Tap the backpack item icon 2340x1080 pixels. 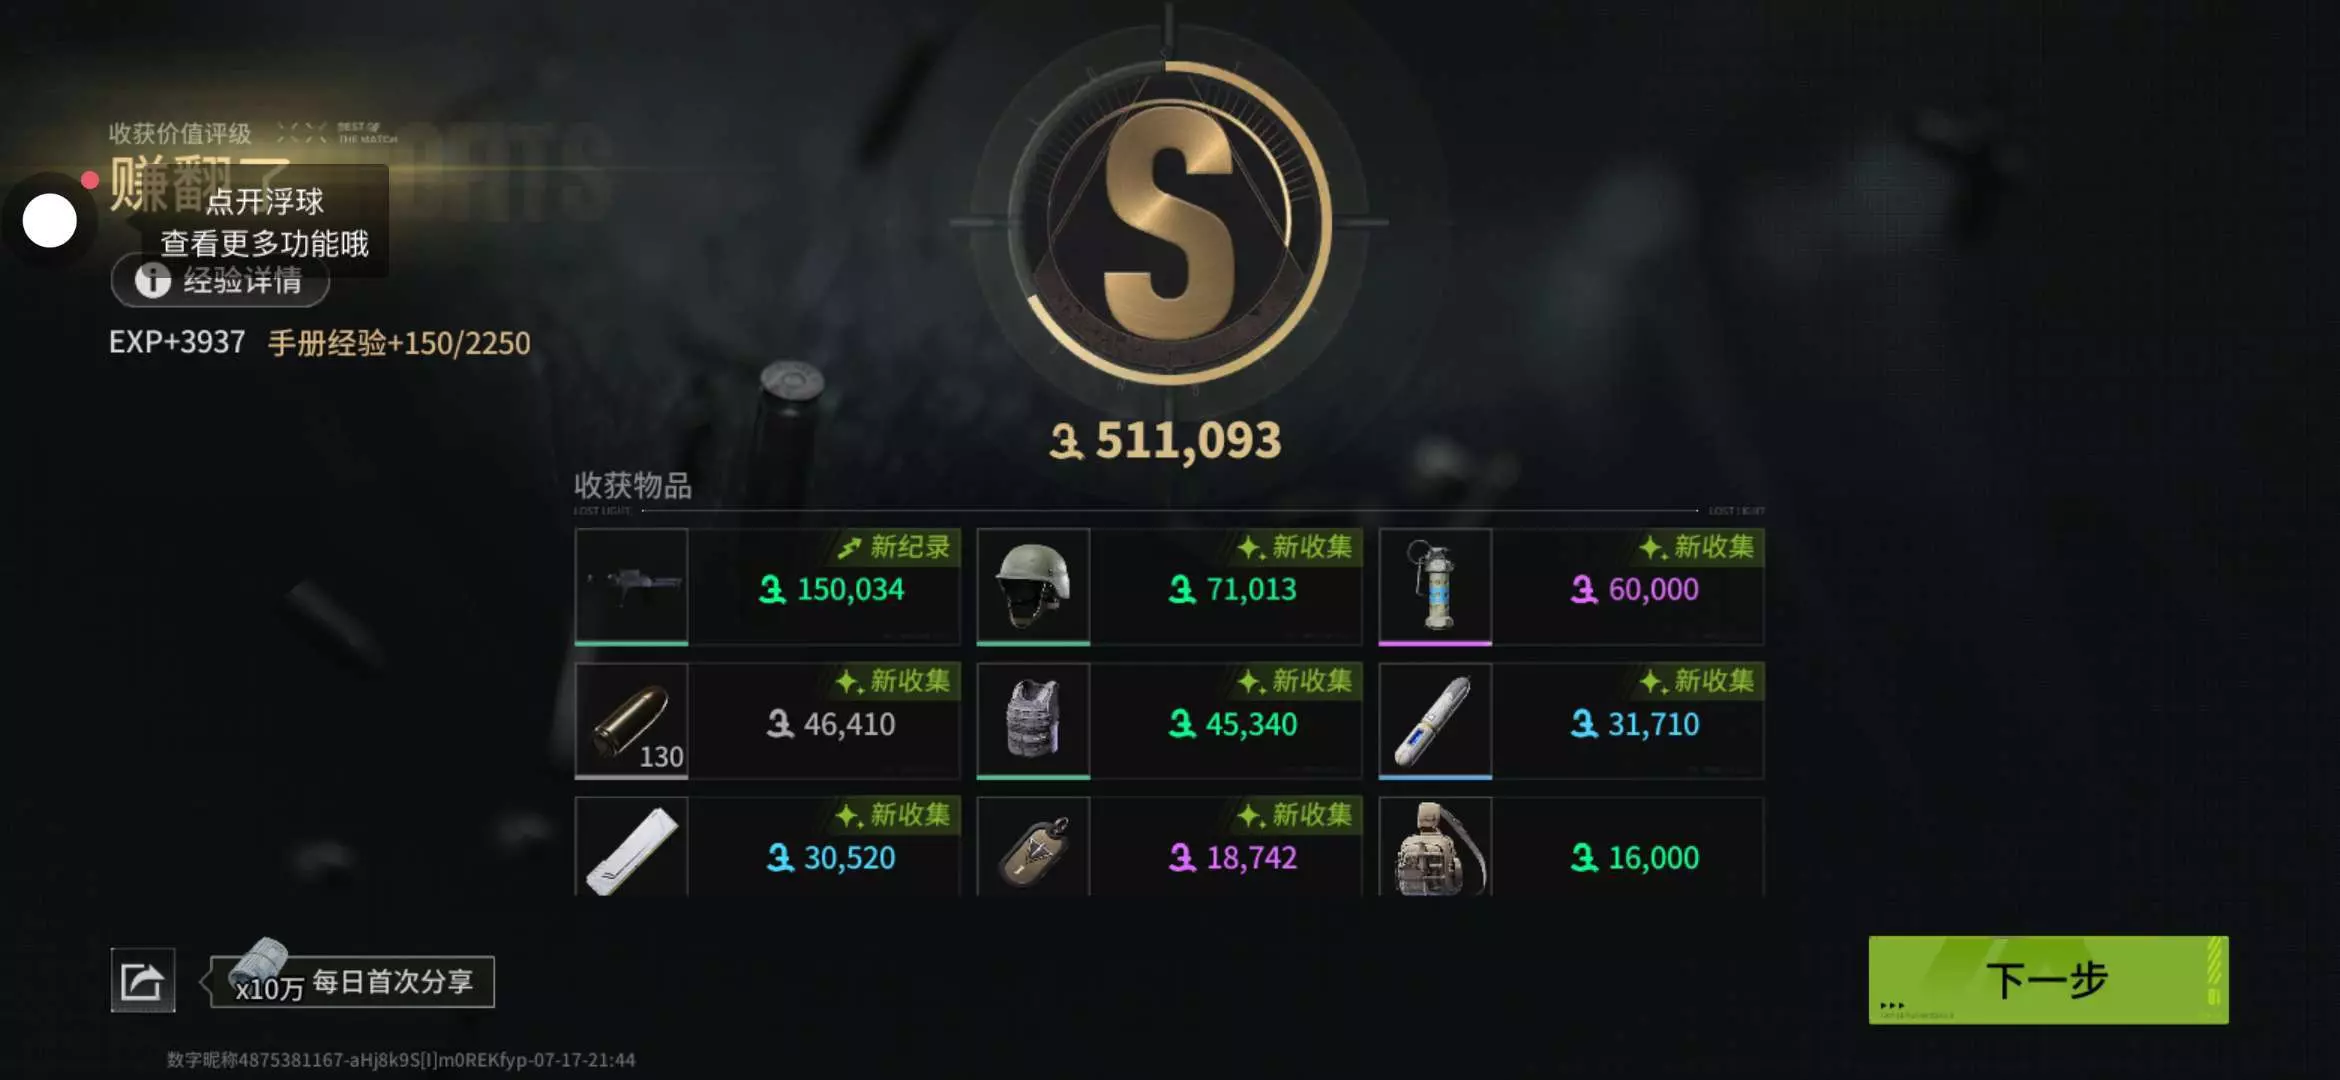(x=1435, y=847)
